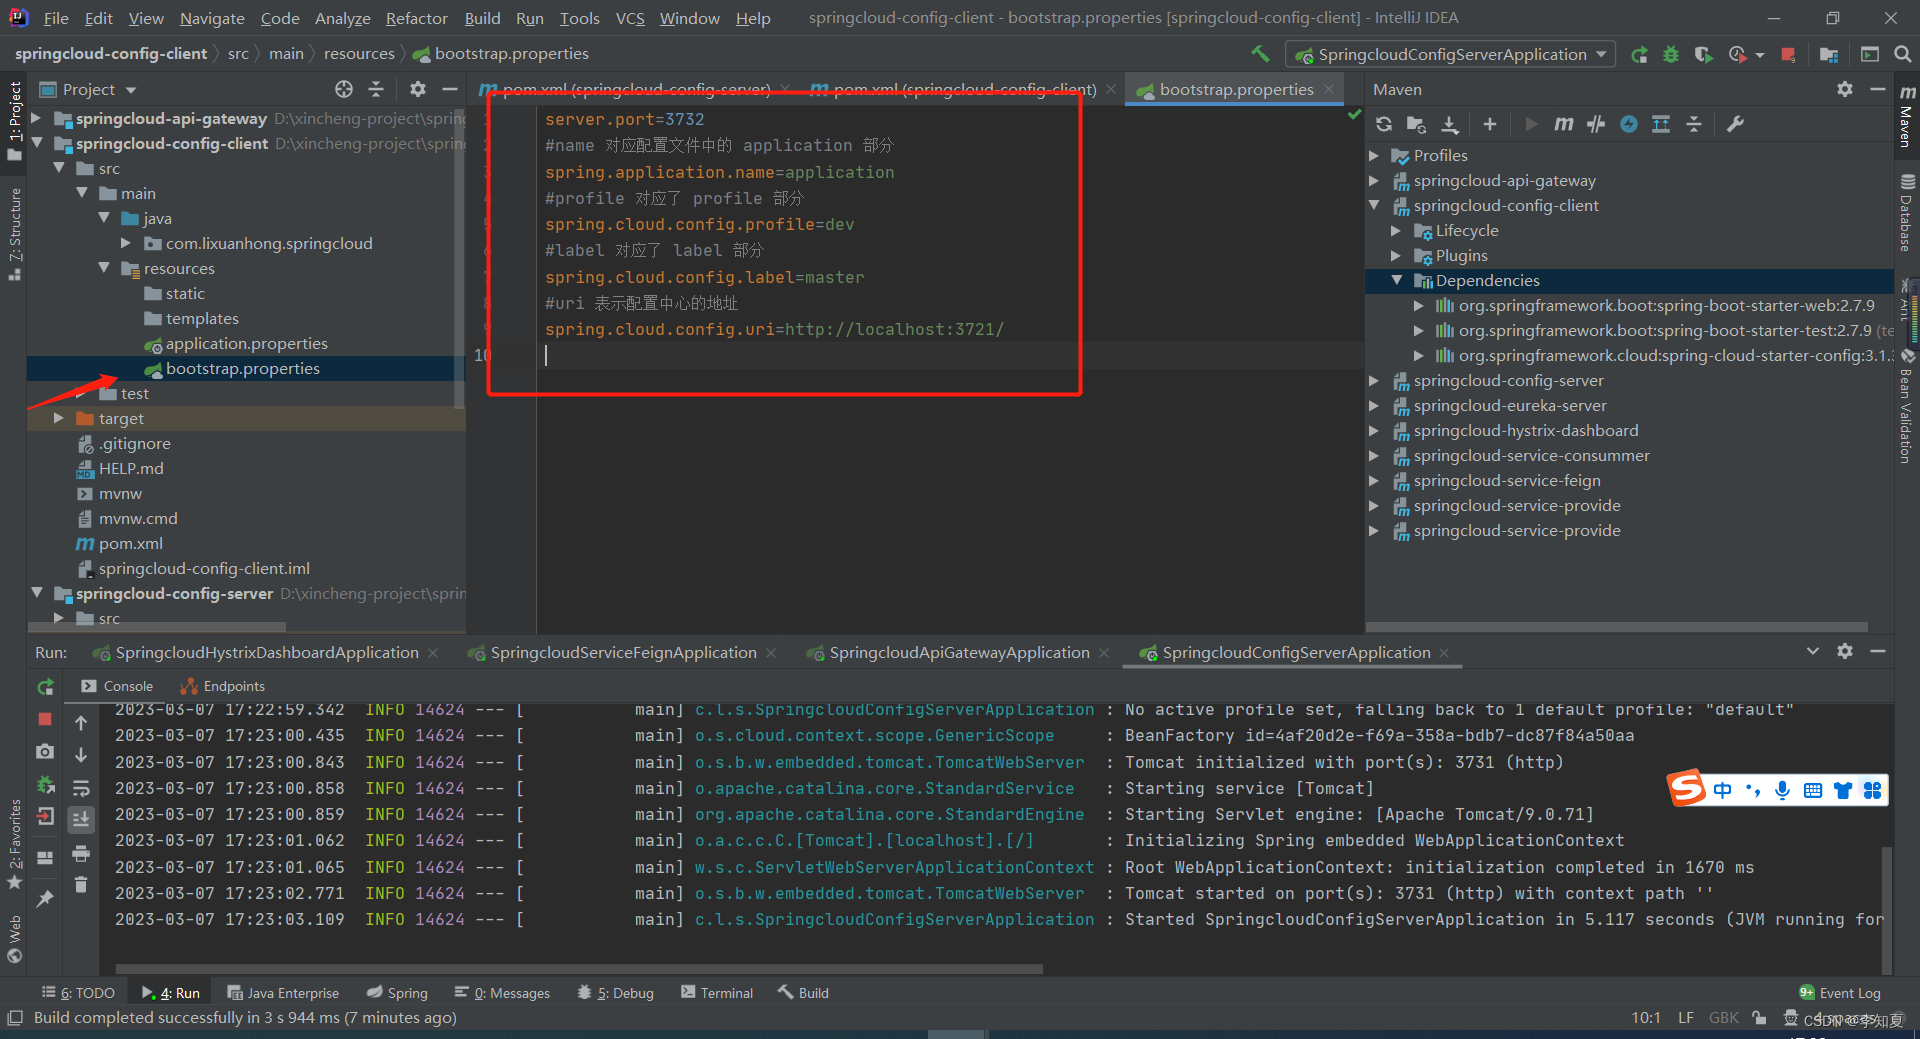Viewport: 1920px width, 1039px height.
Task: Open Maven Settings wrench icon
Action: click(1736, 124)
